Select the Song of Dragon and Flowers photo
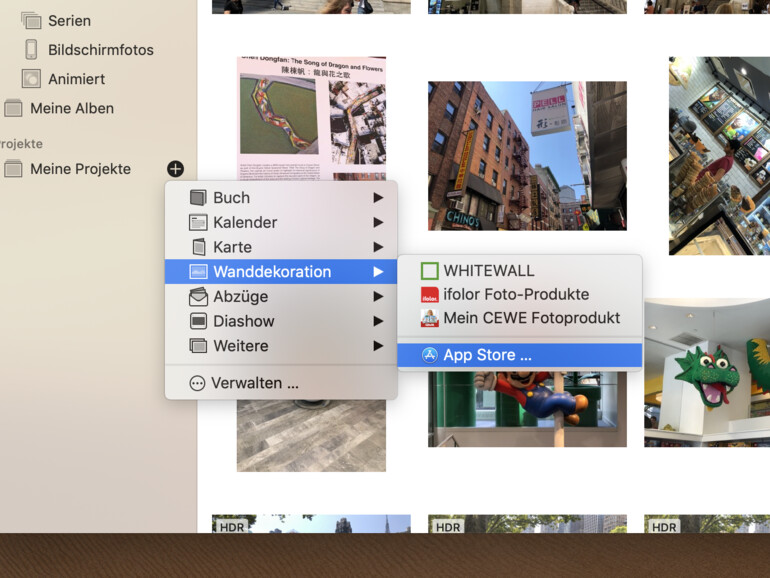770x578 pixels. tap(311, 118)
